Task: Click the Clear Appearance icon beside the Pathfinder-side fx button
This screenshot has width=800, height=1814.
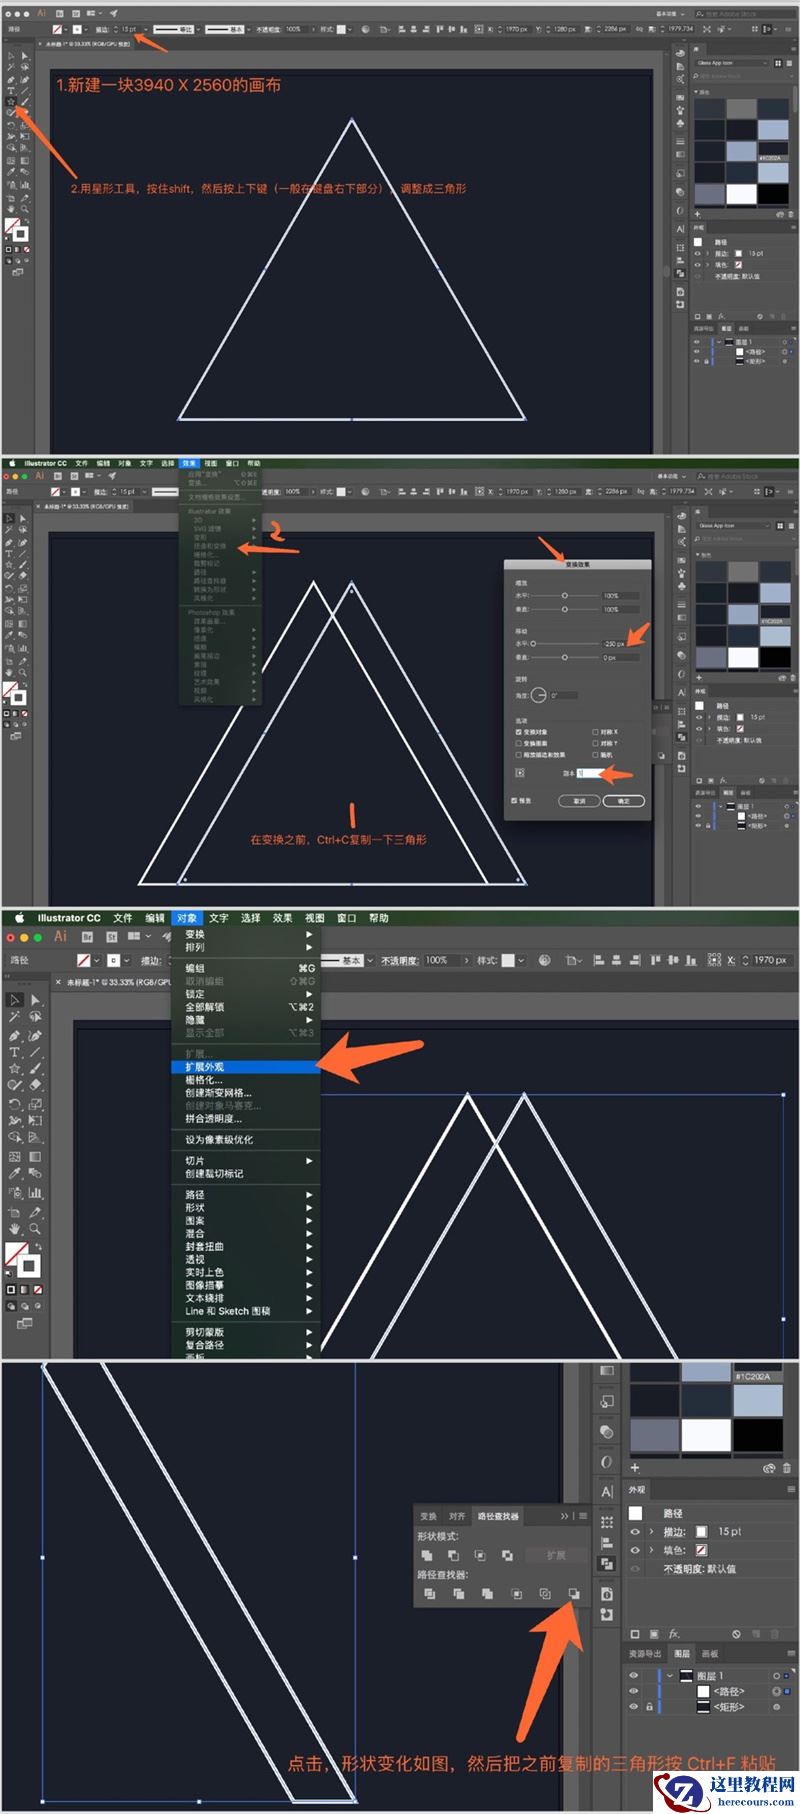Action: coord(736,1634)
